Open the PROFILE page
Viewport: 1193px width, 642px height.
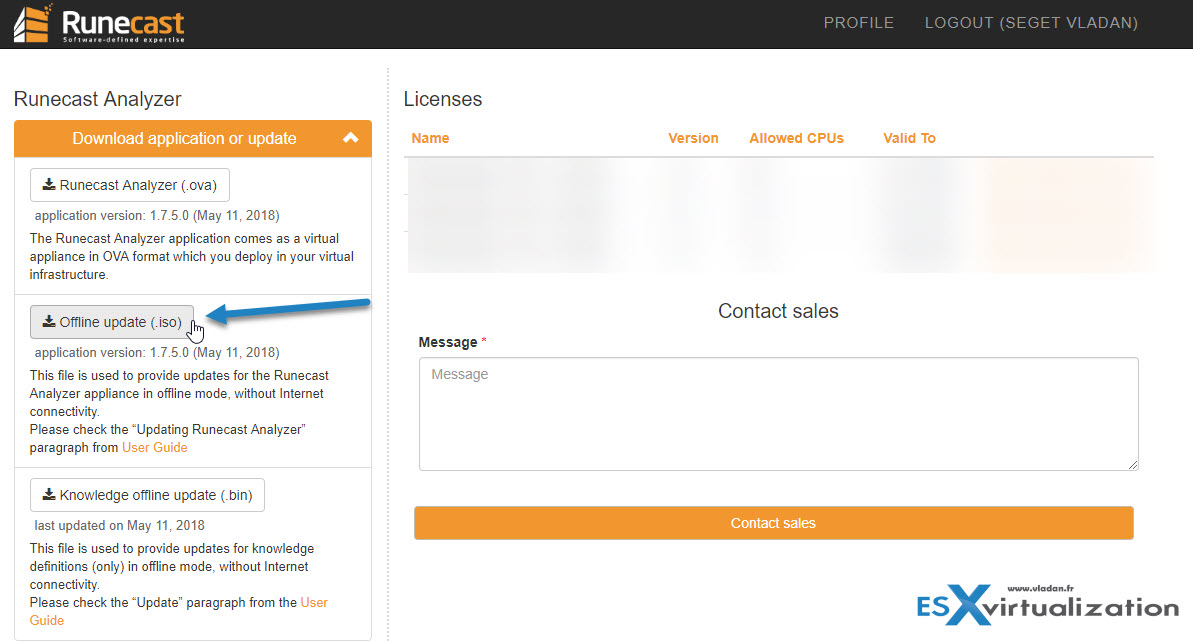(858, 23)
